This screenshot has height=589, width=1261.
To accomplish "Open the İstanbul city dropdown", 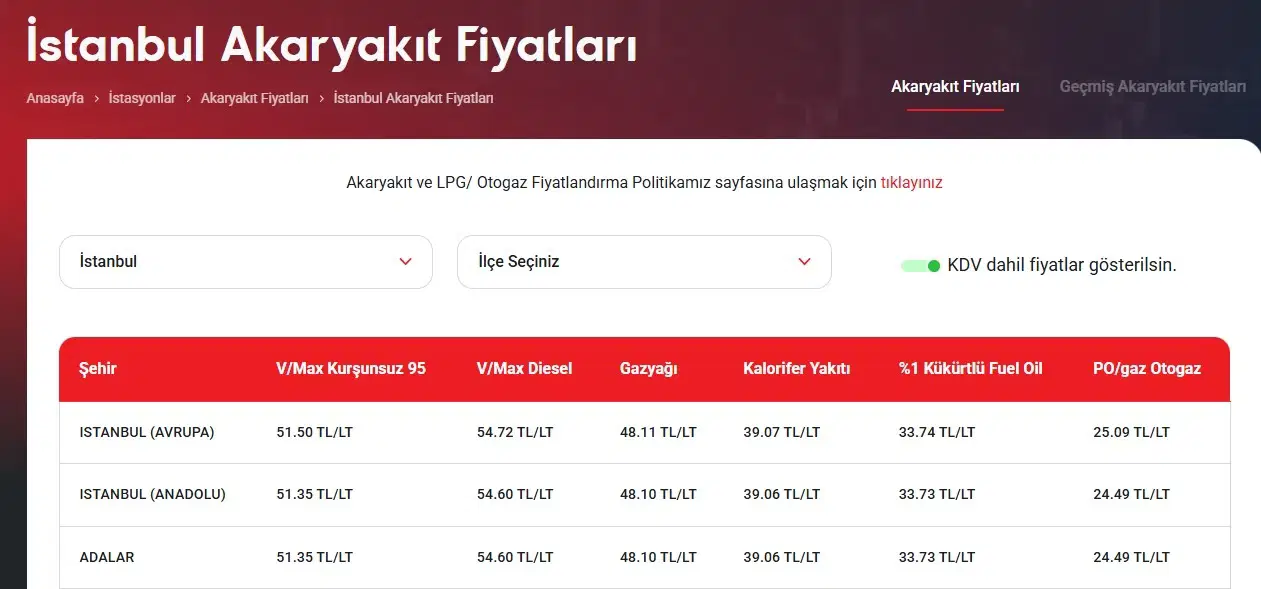I will click(x=246, y=262).
